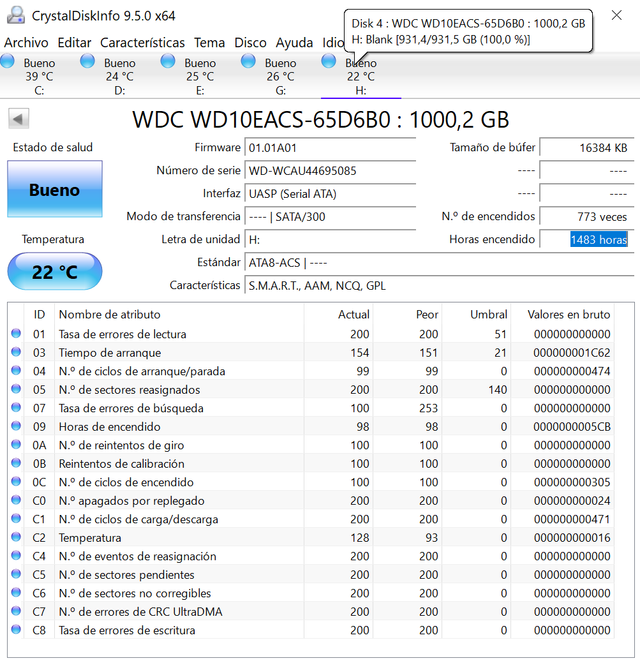Click status dot for Tasa de errores de lectura
The width and height of the screenshot is (640, 663).
[16, 334]
